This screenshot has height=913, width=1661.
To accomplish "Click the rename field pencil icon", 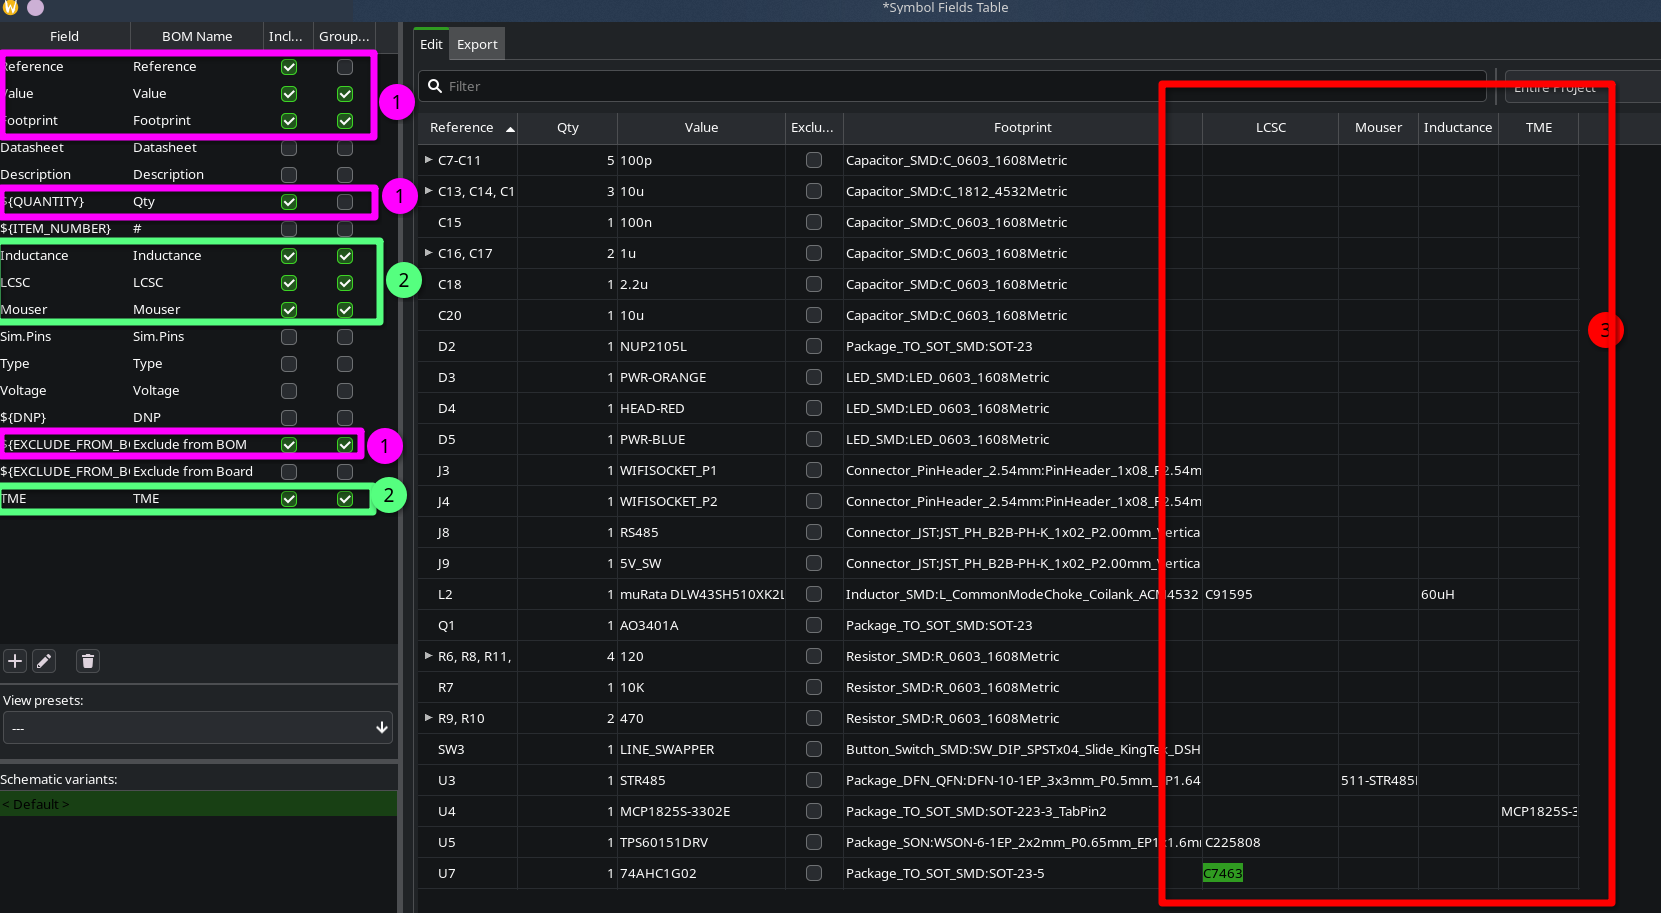I will click(44, 661).
